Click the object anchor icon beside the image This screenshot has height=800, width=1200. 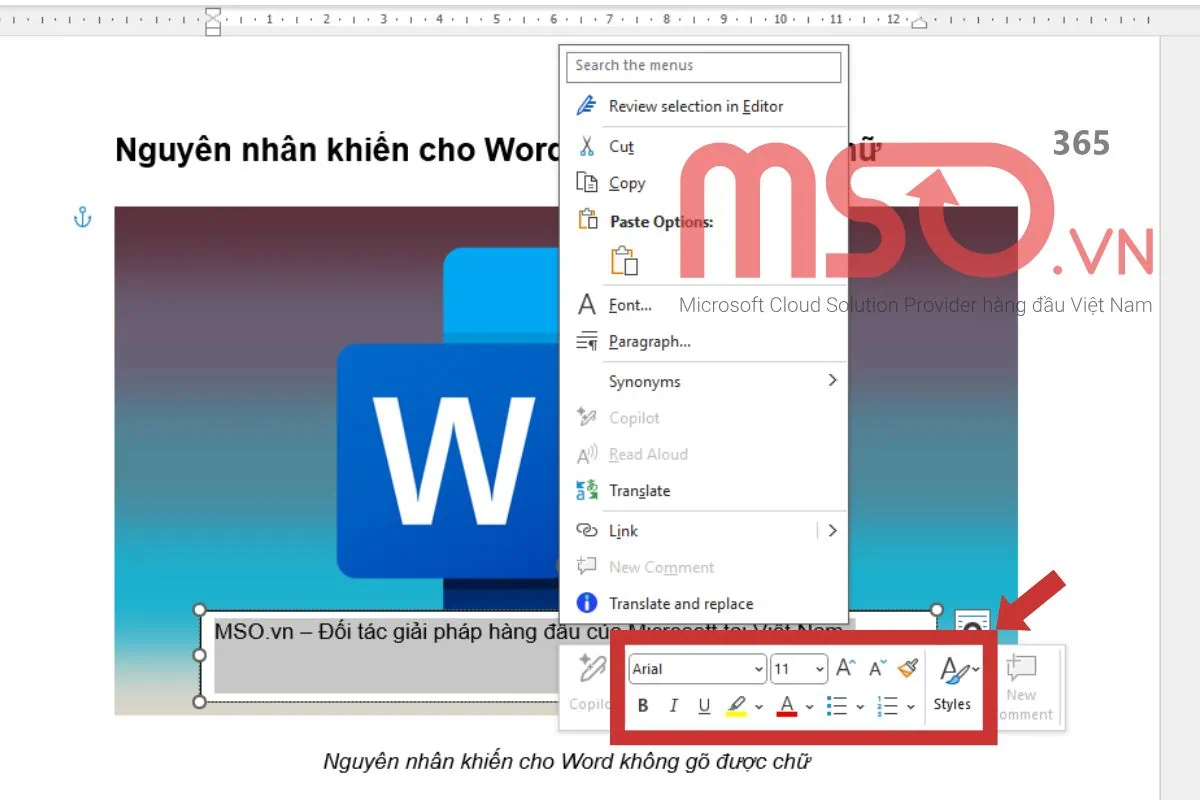(x=83, y=218)
